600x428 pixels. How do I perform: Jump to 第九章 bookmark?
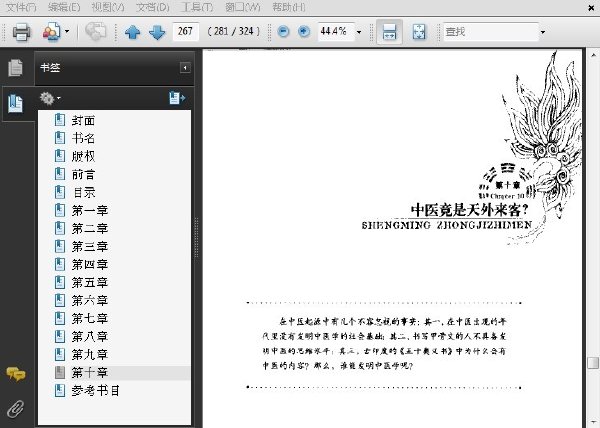90,354
